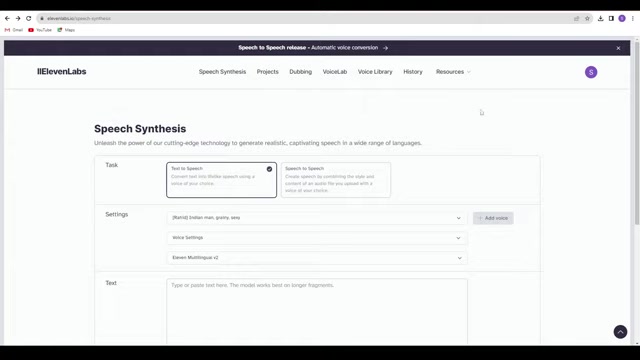
Task: Open the VoiceLab nav item
Action: tap(335, 72)
